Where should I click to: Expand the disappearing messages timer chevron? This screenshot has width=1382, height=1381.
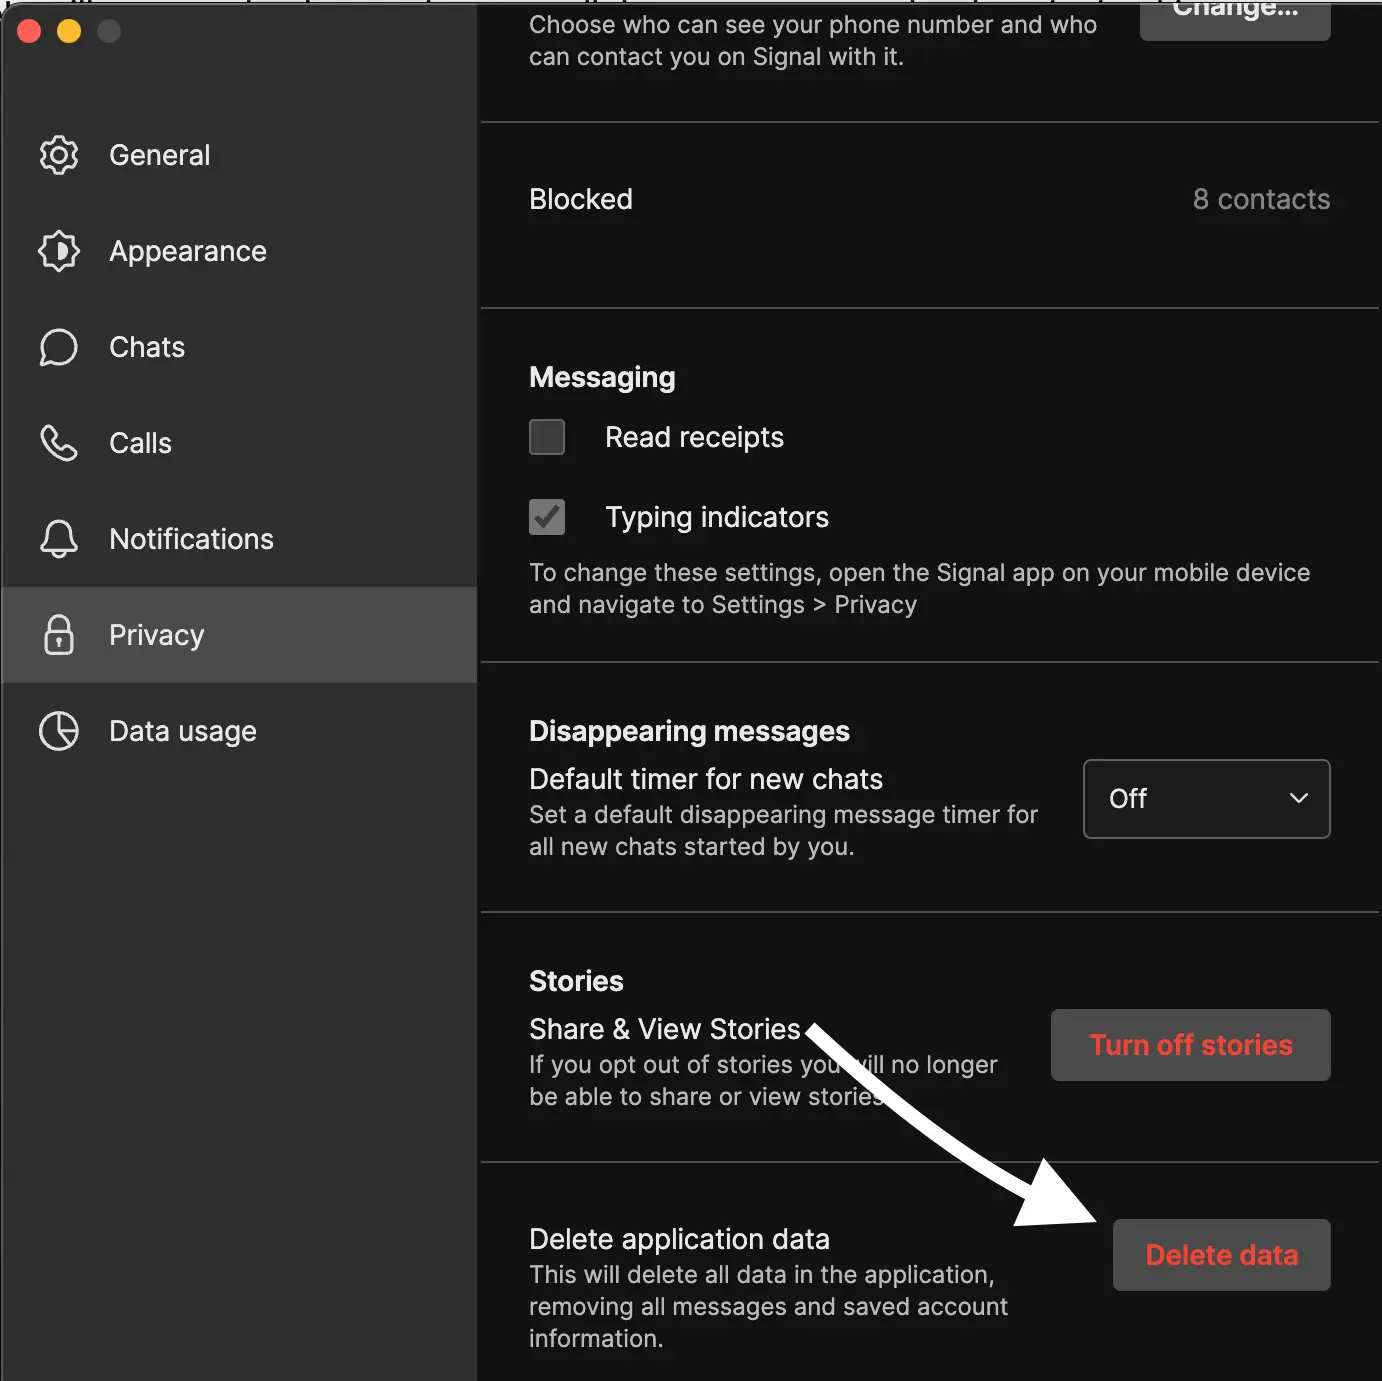coord(1299,799)
